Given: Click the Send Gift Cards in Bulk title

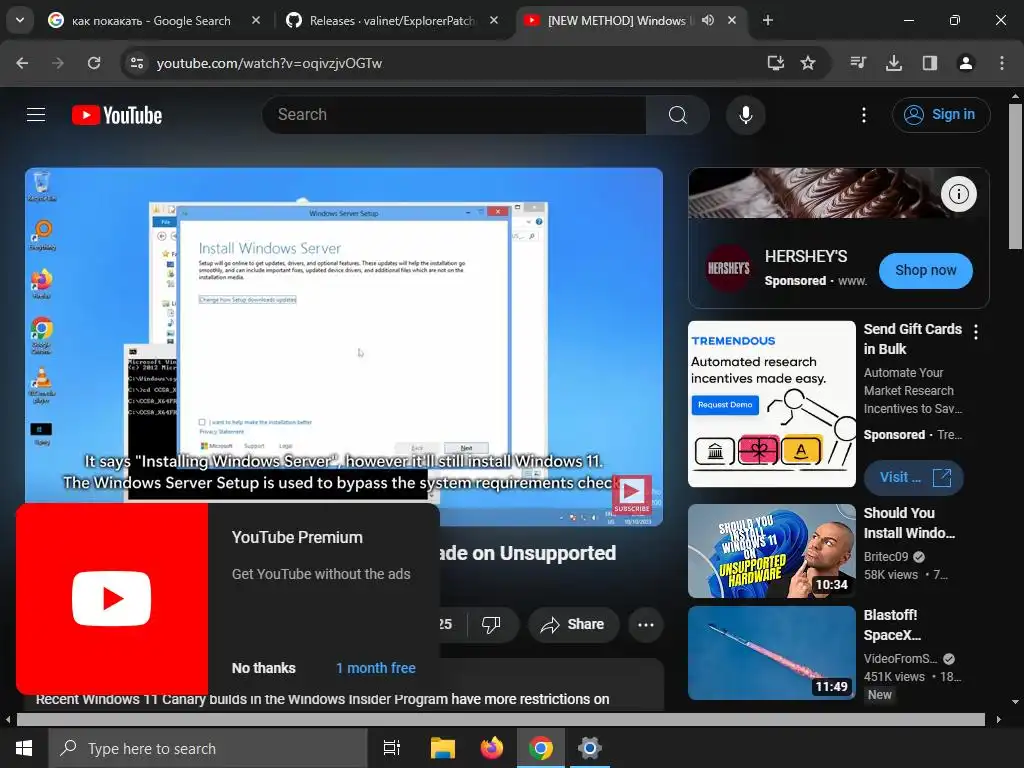Looking at the screenshot, I should 912,339.
